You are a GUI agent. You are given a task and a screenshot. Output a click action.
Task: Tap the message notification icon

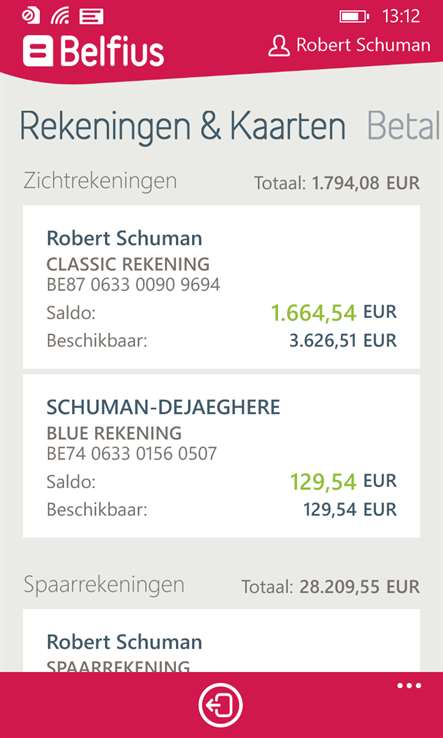pyautogui.click(x=91, y=16)
